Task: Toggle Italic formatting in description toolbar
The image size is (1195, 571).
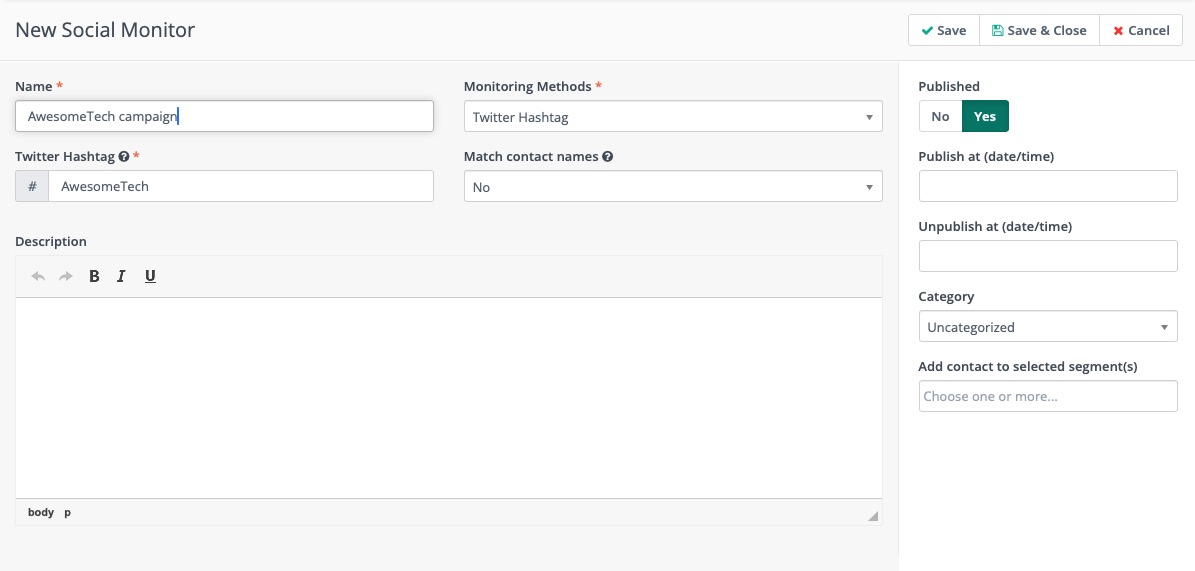Action: pos(121,276)
